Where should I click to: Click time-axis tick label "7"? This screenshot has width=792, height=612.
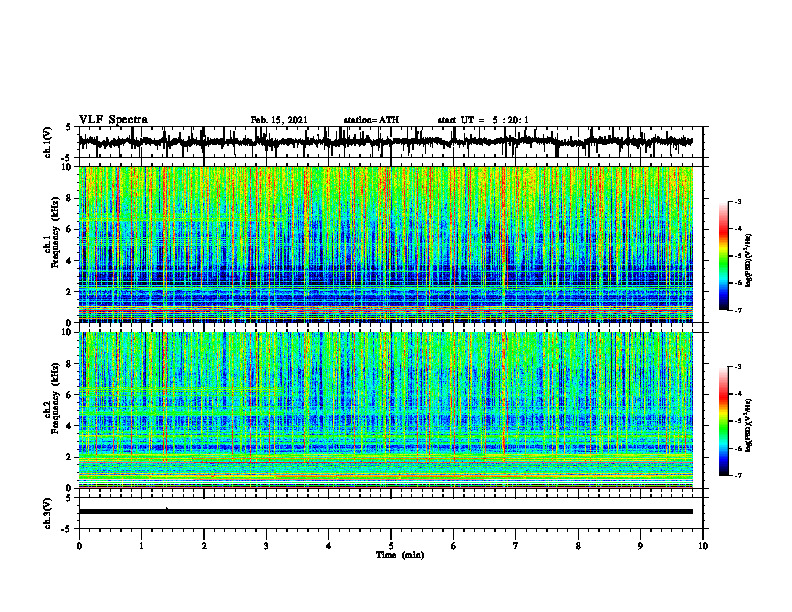pyautogui.click(x=516, y=546)
